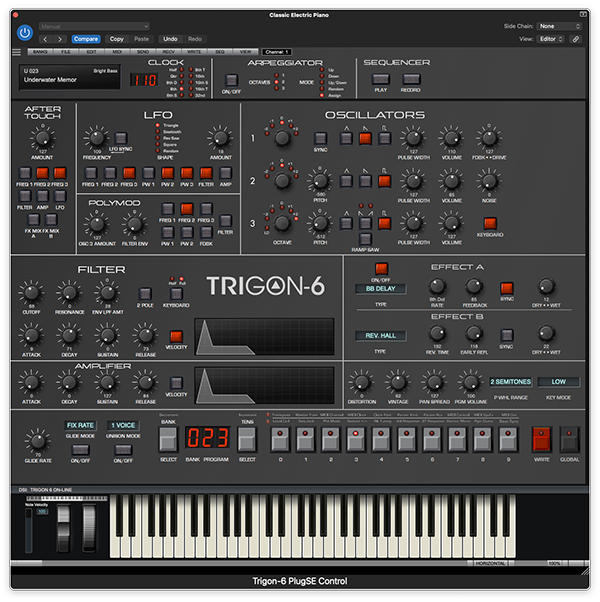Viewport: 600px width, 602px height.
Task: Toggle the plug-in power button
Action: pos(25,33)
